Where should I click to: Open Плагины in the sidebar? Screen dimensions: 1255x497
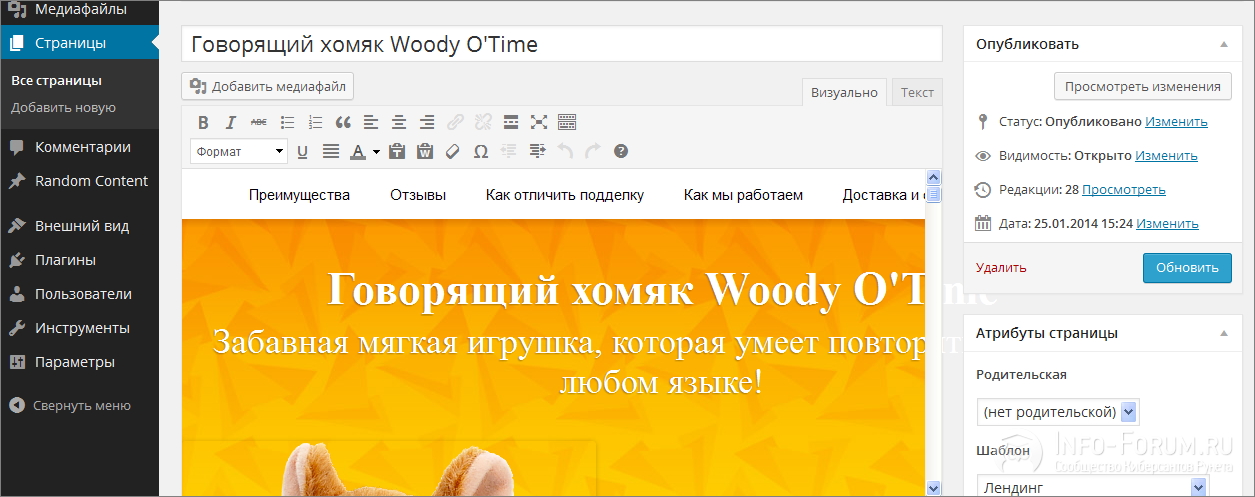(x=80, y=260)
